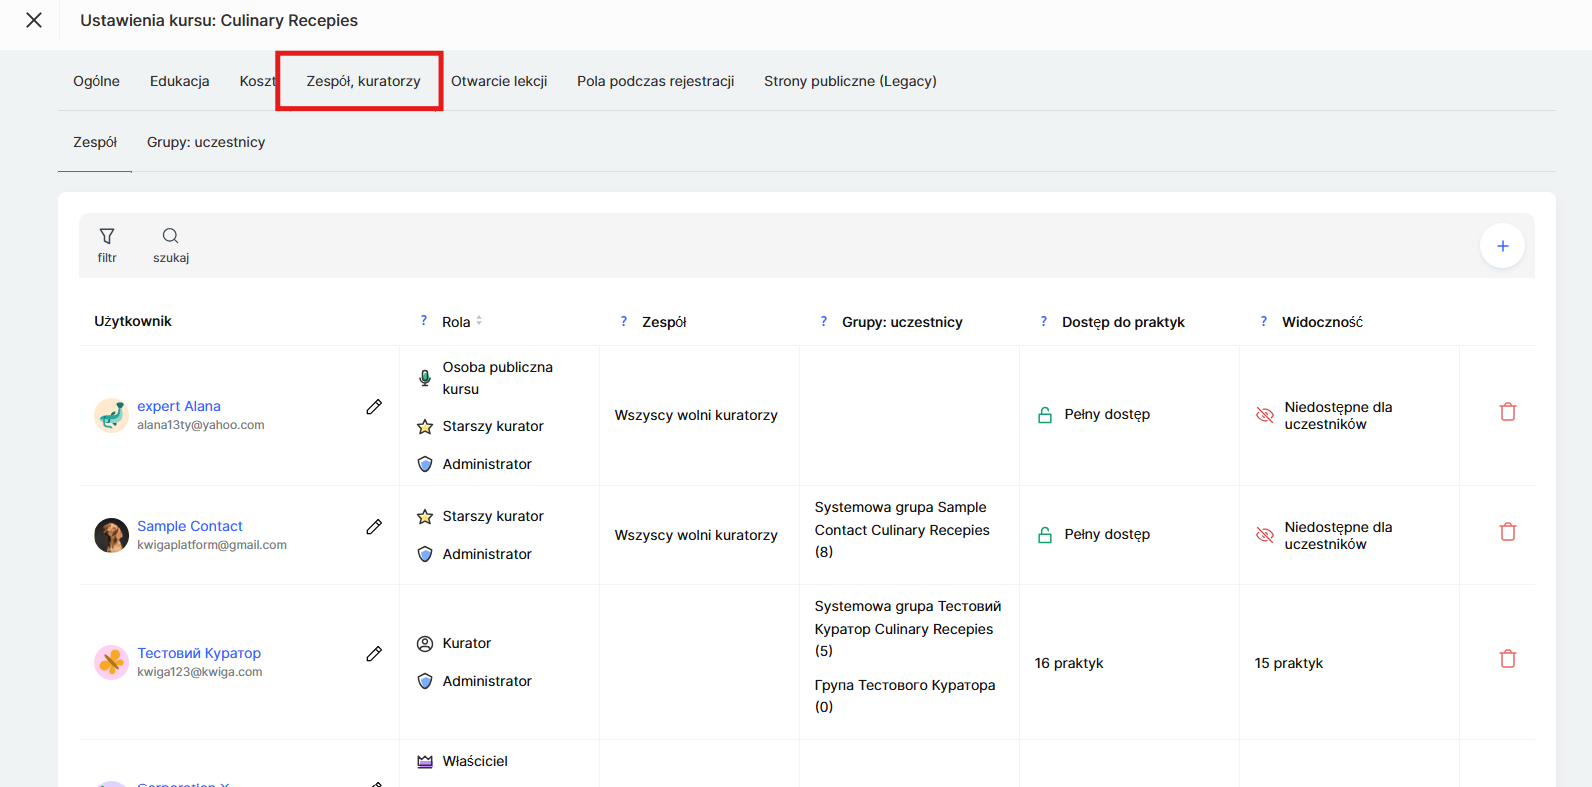
Task: Sort by Rola column arrows
Action: click(x=479, y=321)
